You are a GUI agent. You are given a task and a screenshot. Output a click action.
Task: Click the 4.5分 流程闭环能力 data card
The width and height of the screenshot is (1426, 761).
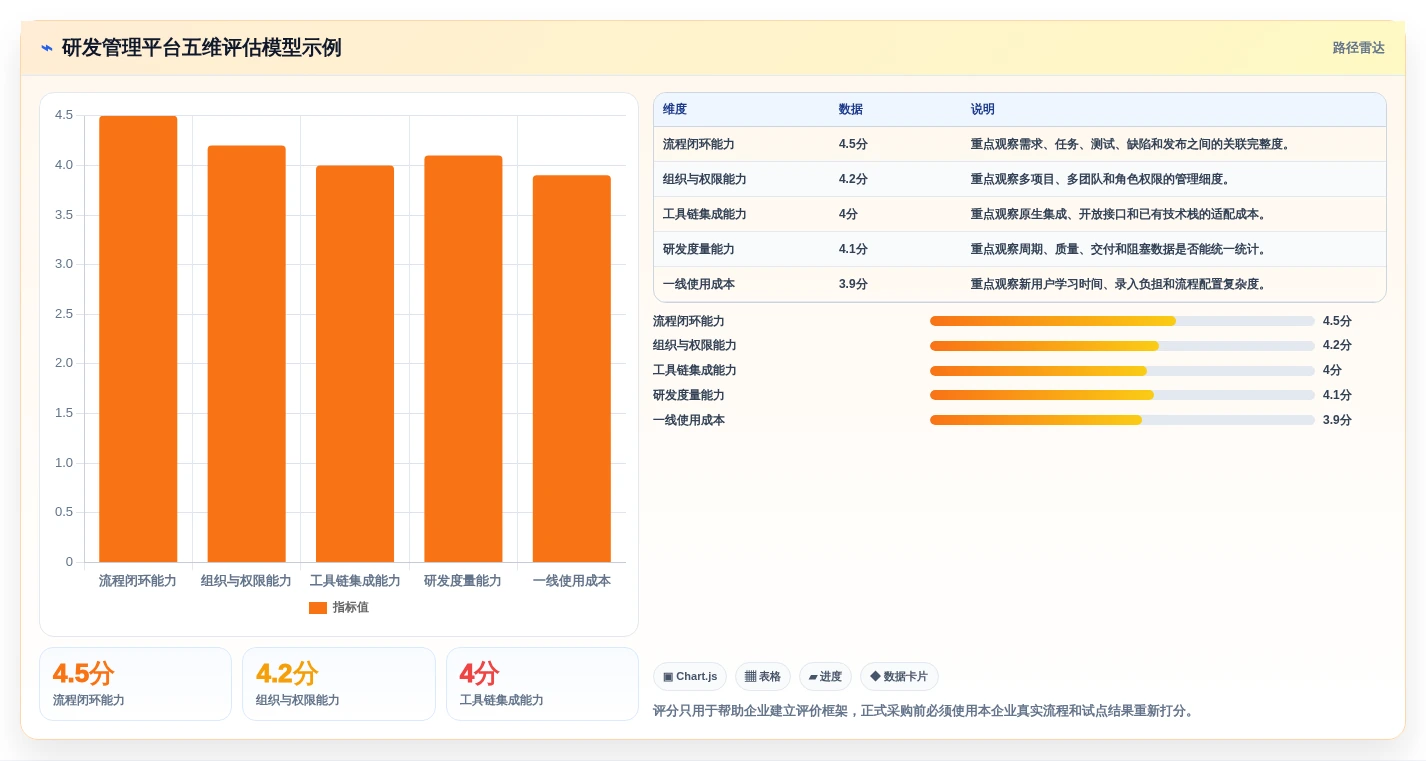point(135,684)
